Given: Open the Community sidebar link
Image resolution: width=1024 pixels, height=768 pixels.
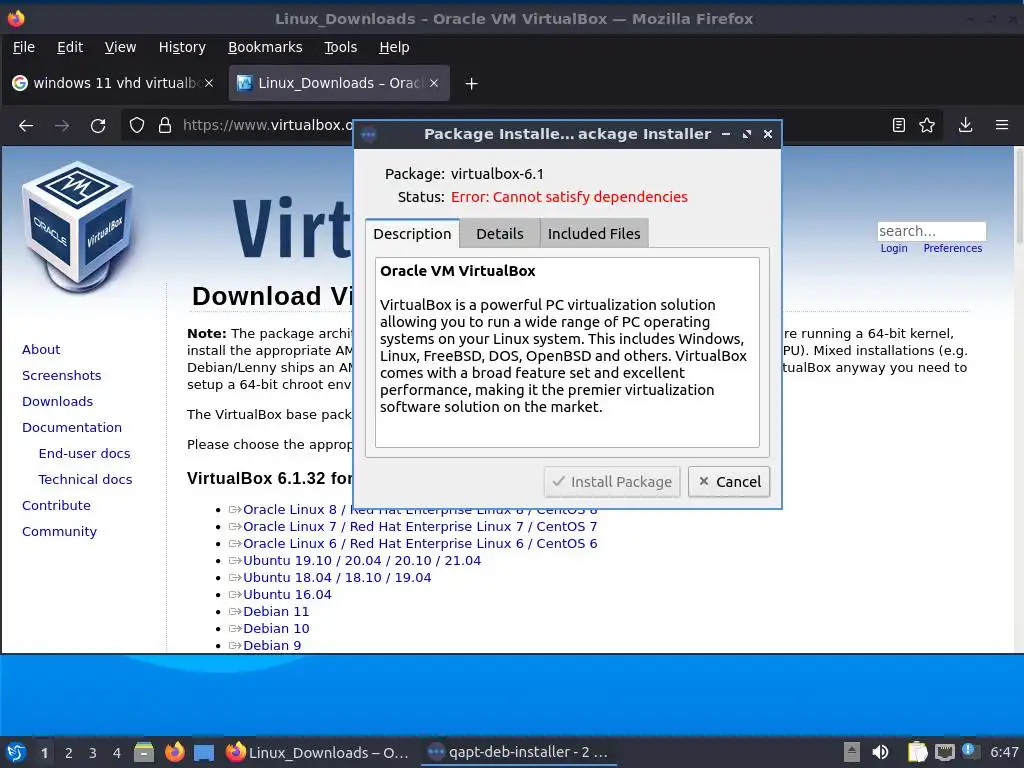Looking at the screenshot, I should pyautogui.click(x=59, y=532).
